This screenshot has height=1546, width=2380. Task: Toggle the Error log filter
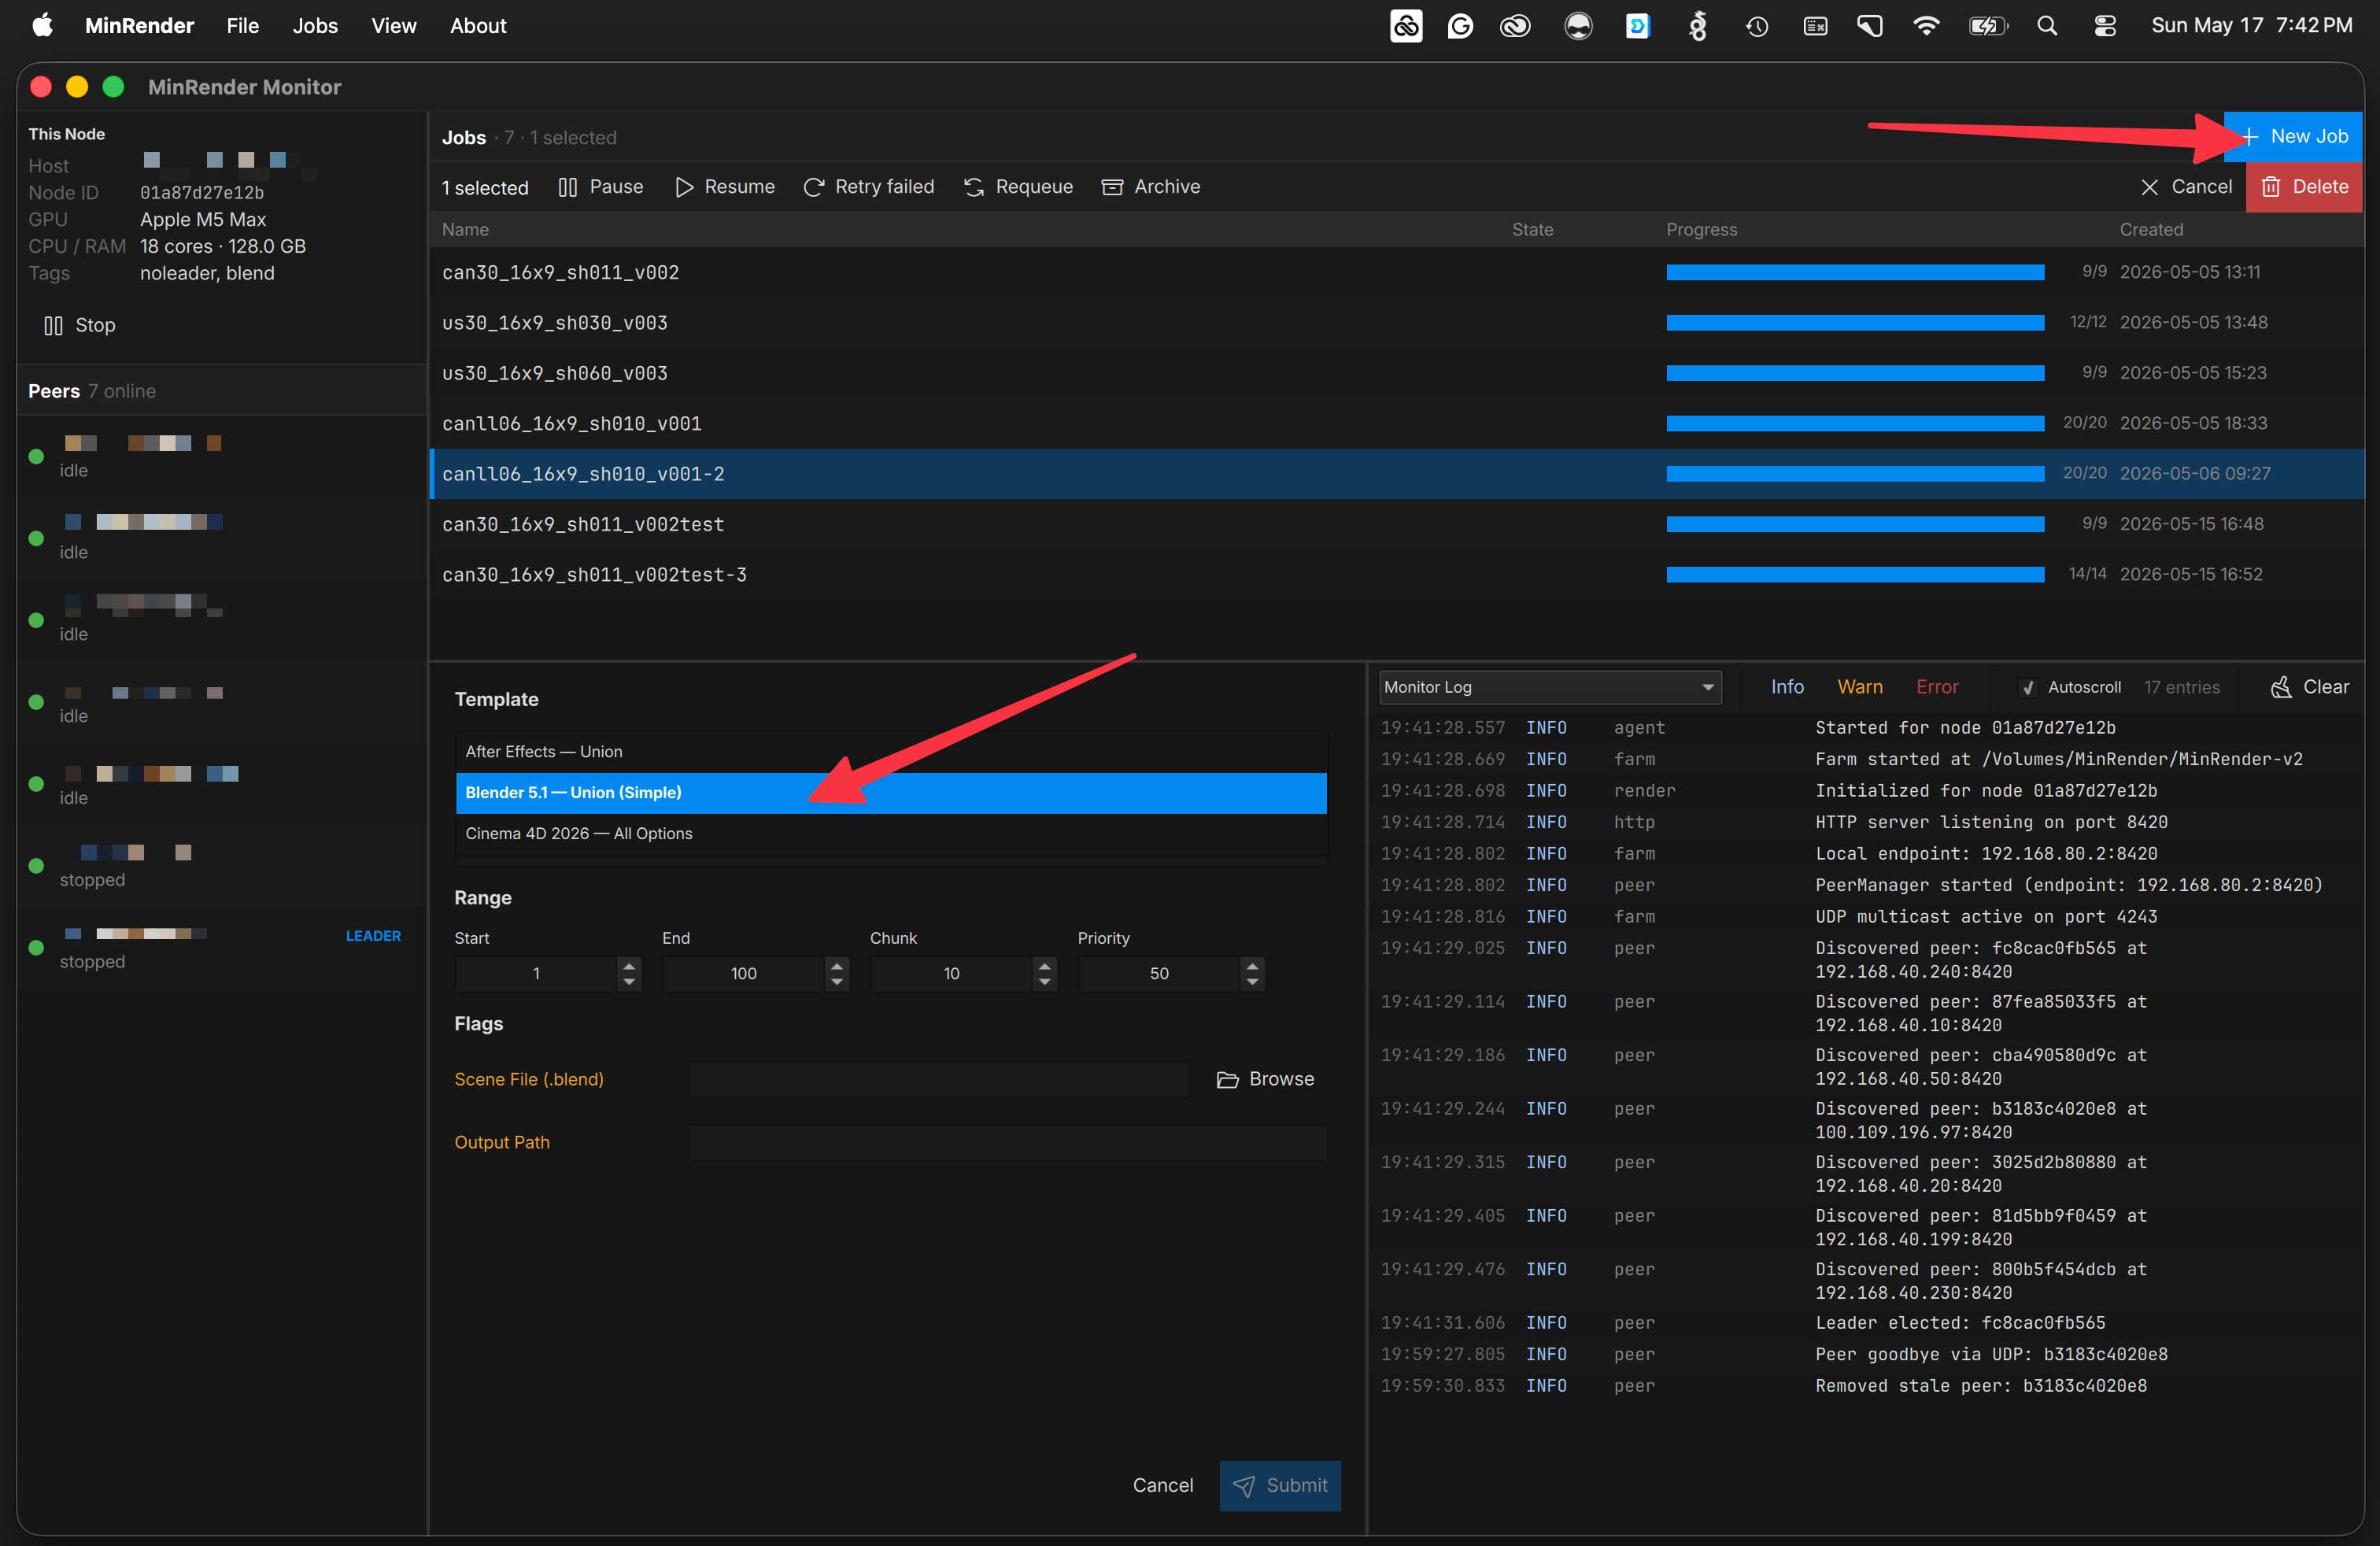(x=1937, y=687)
